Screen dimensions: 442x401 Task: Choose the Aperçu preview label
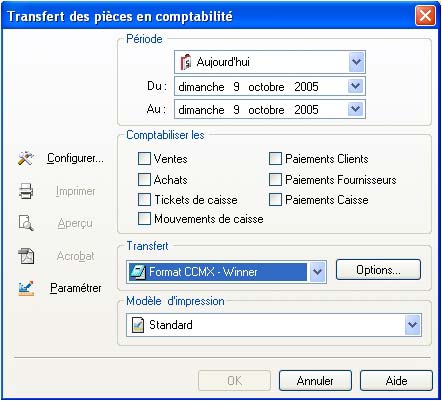75,223
